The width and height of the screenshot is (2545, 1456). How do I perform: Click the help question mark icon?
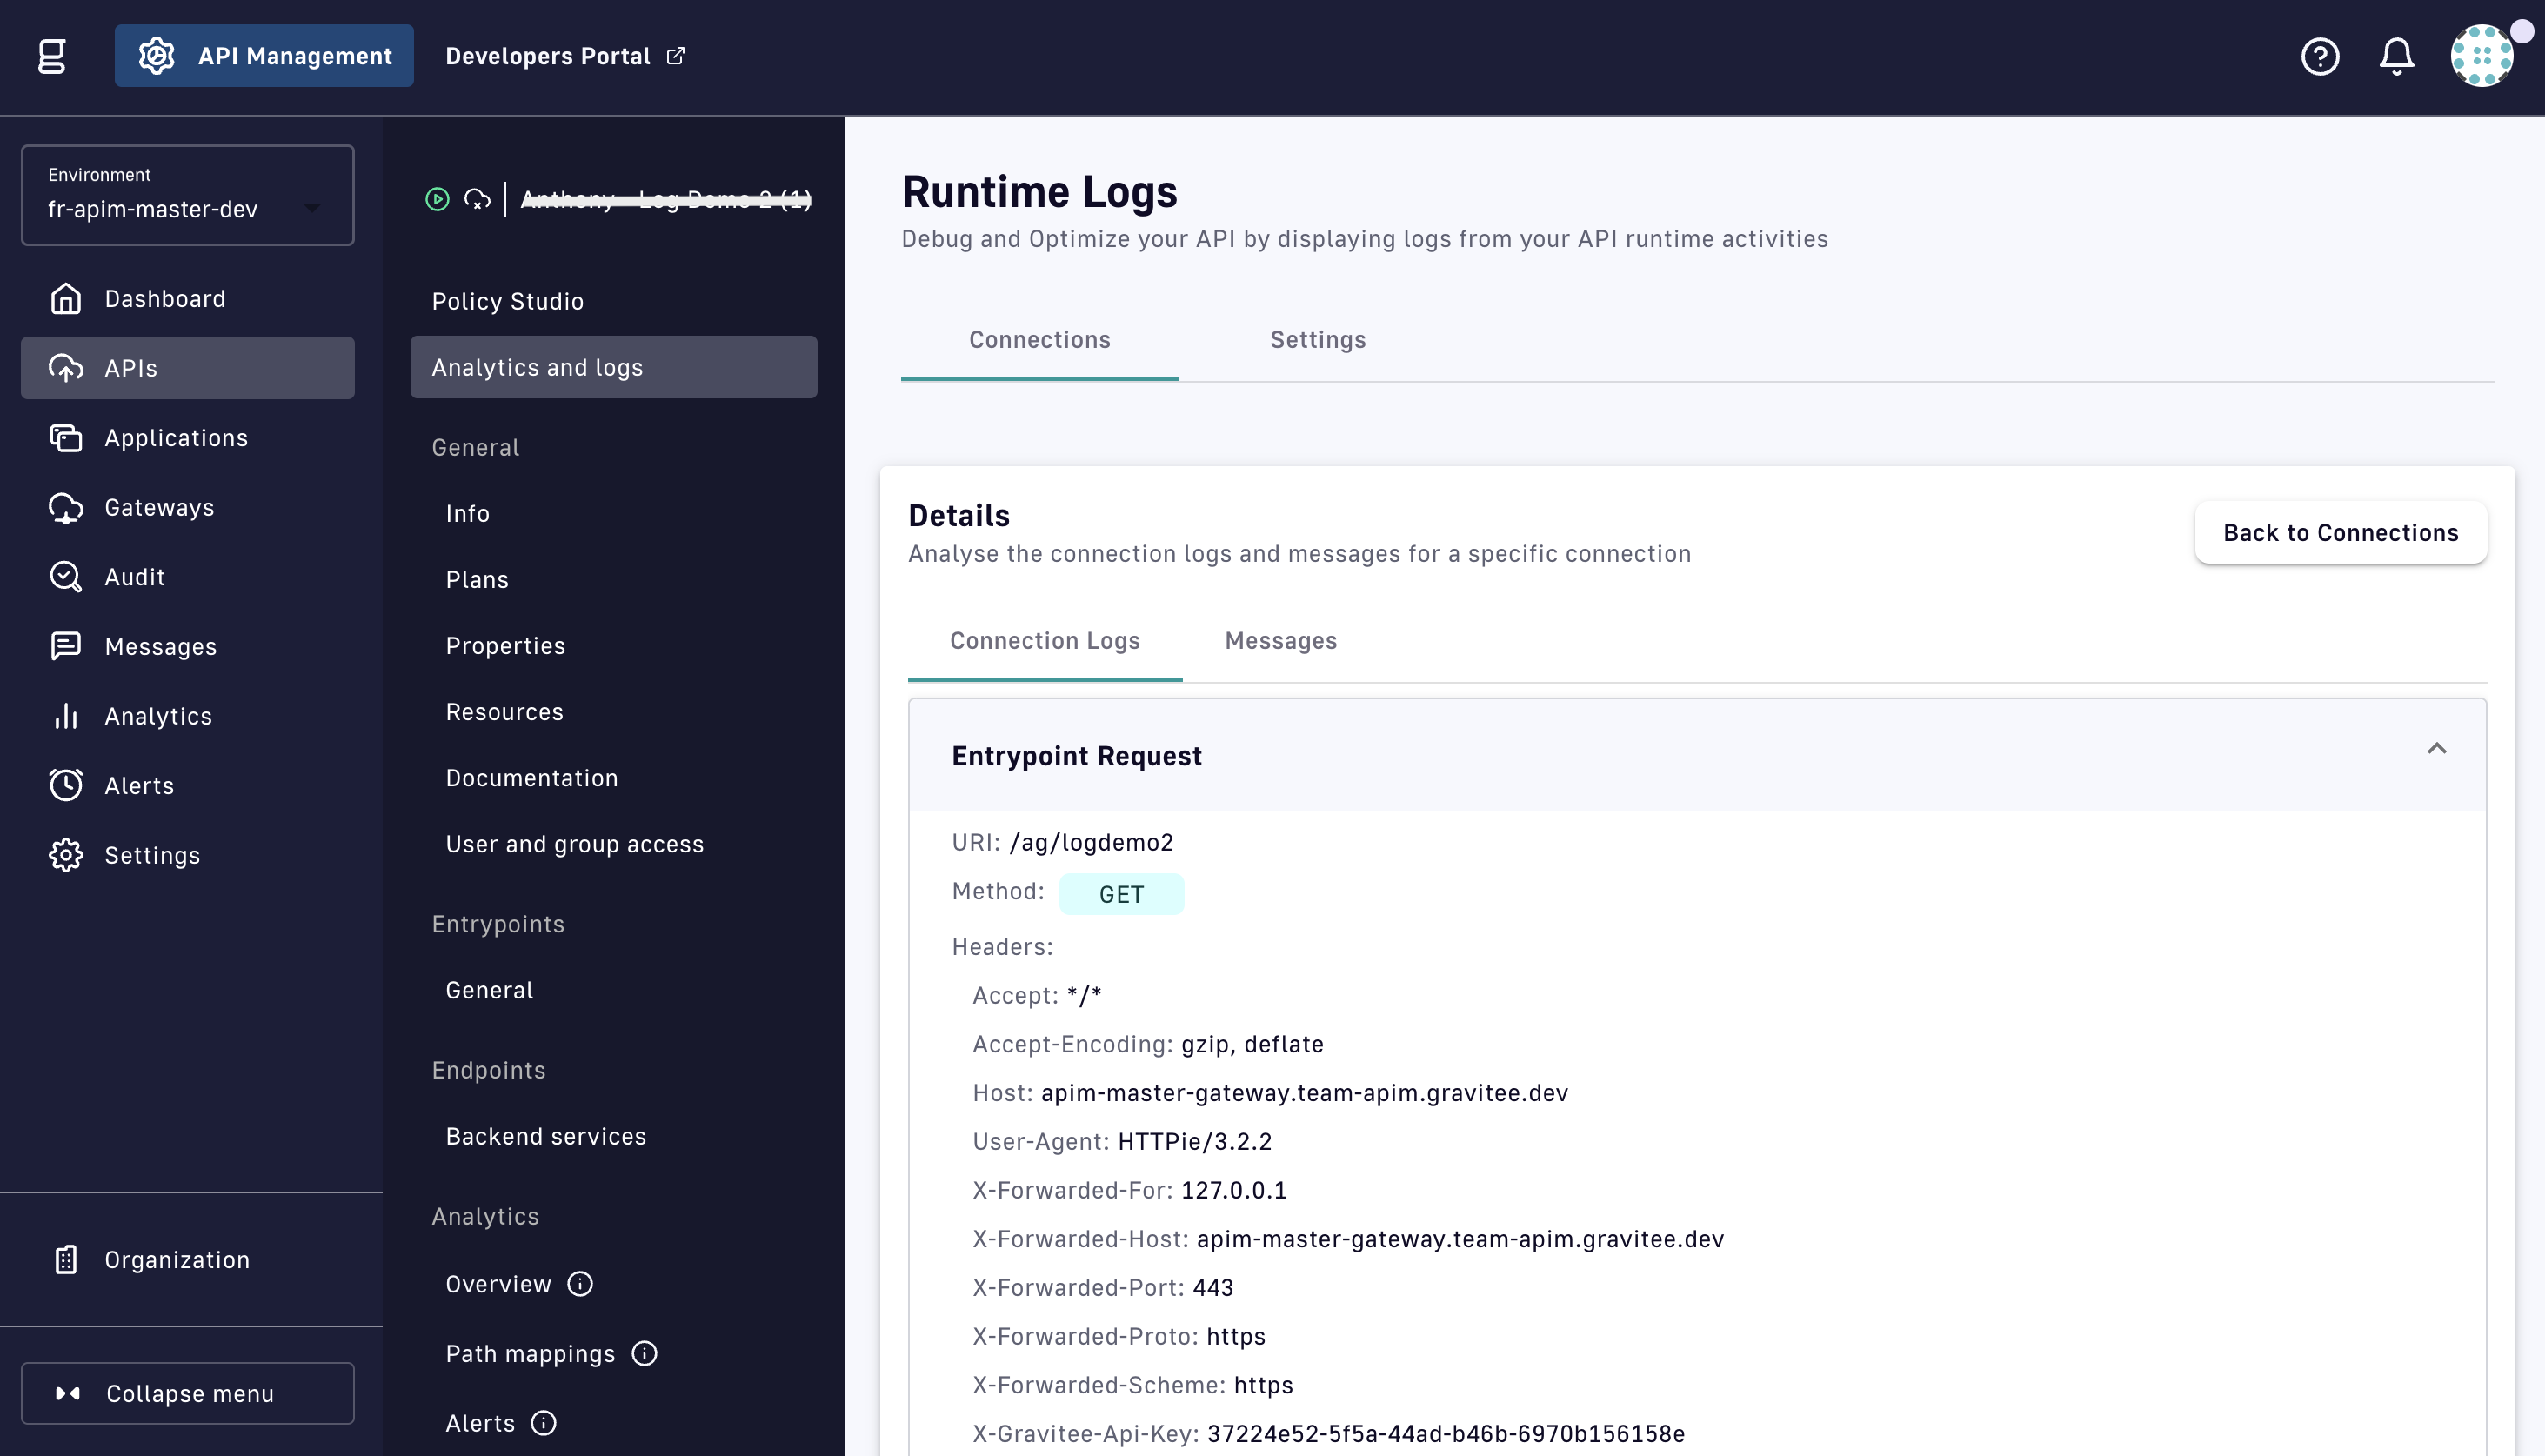coord(2319,56)
